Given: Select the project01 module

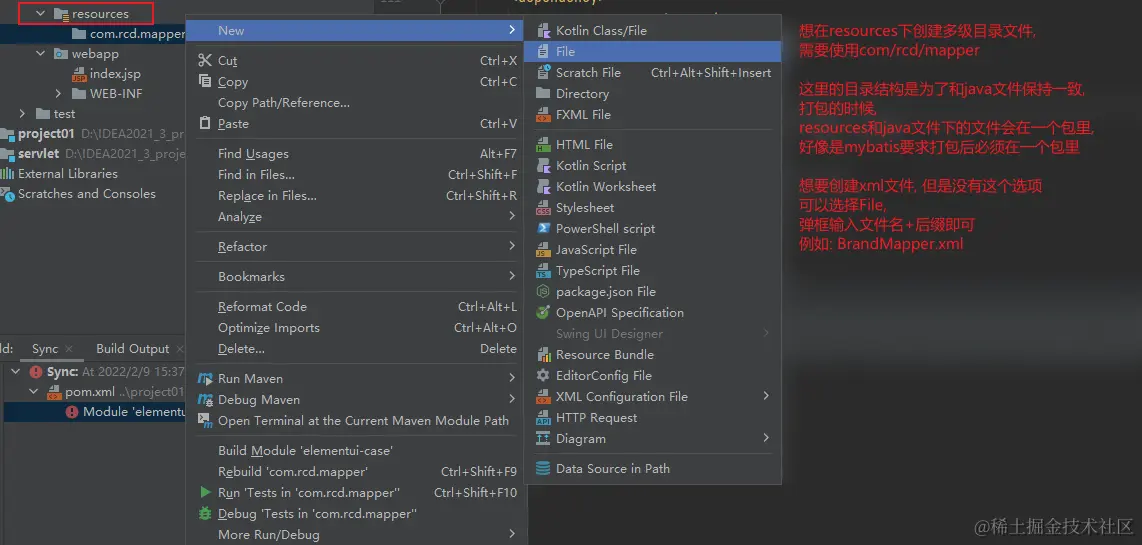Looking at the screenshot, I should (x=47, y=134).
